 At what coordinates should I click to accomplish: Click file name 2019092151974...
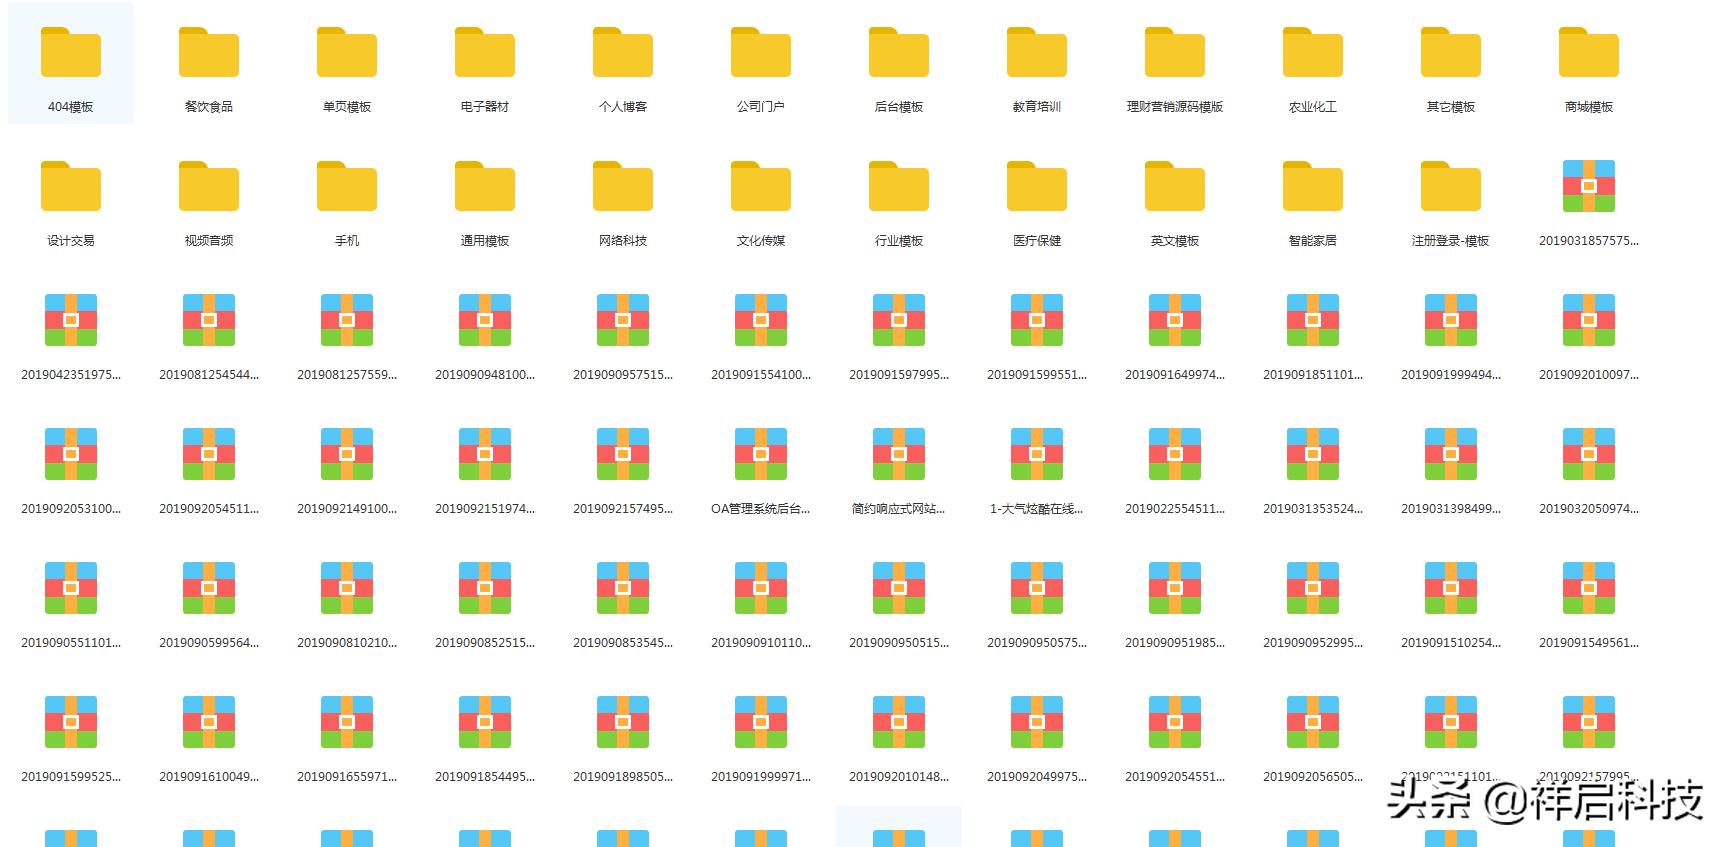[485, 509]
